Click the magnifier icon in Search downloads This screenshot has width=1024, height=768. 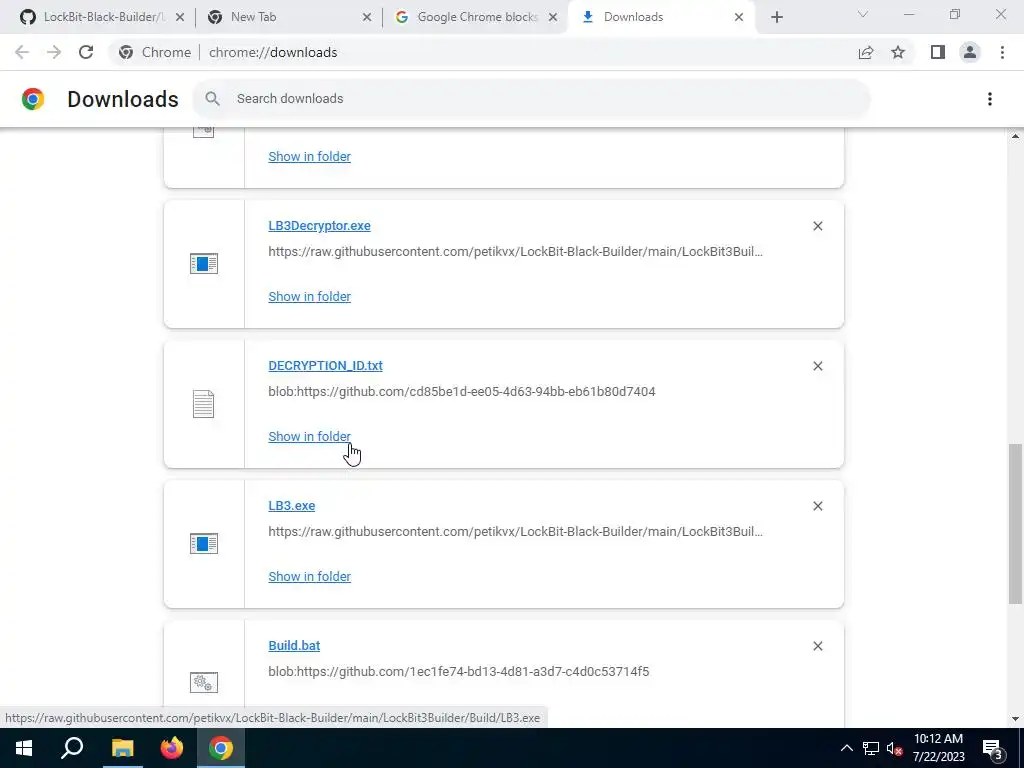click(x=212, y=99)
